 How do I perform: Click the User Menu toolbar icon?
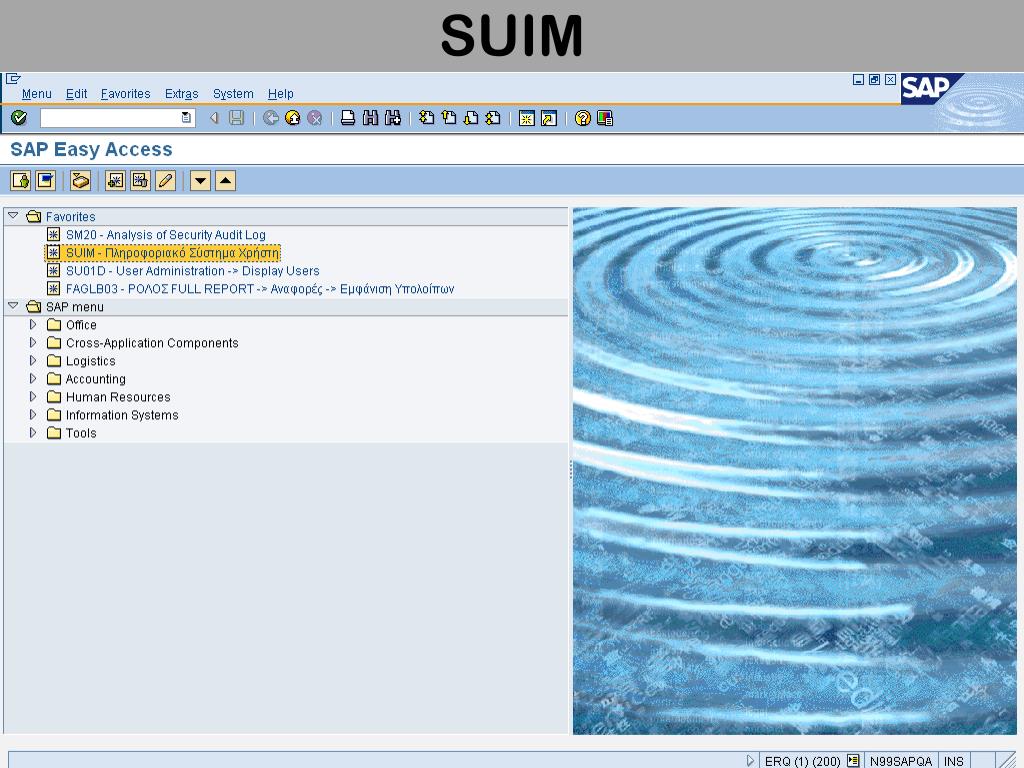tap(20, 180)
